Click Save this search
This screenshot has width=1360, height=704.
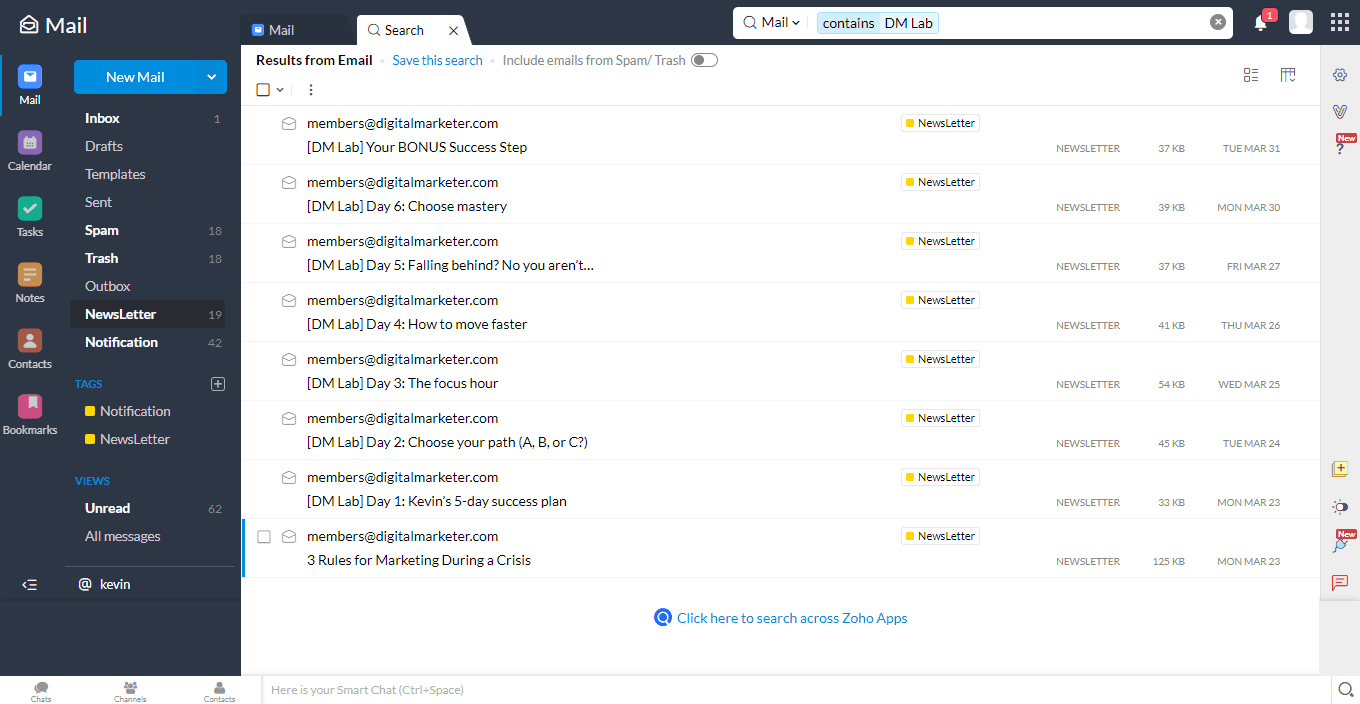pyautogui.click(x=437, y=60)
